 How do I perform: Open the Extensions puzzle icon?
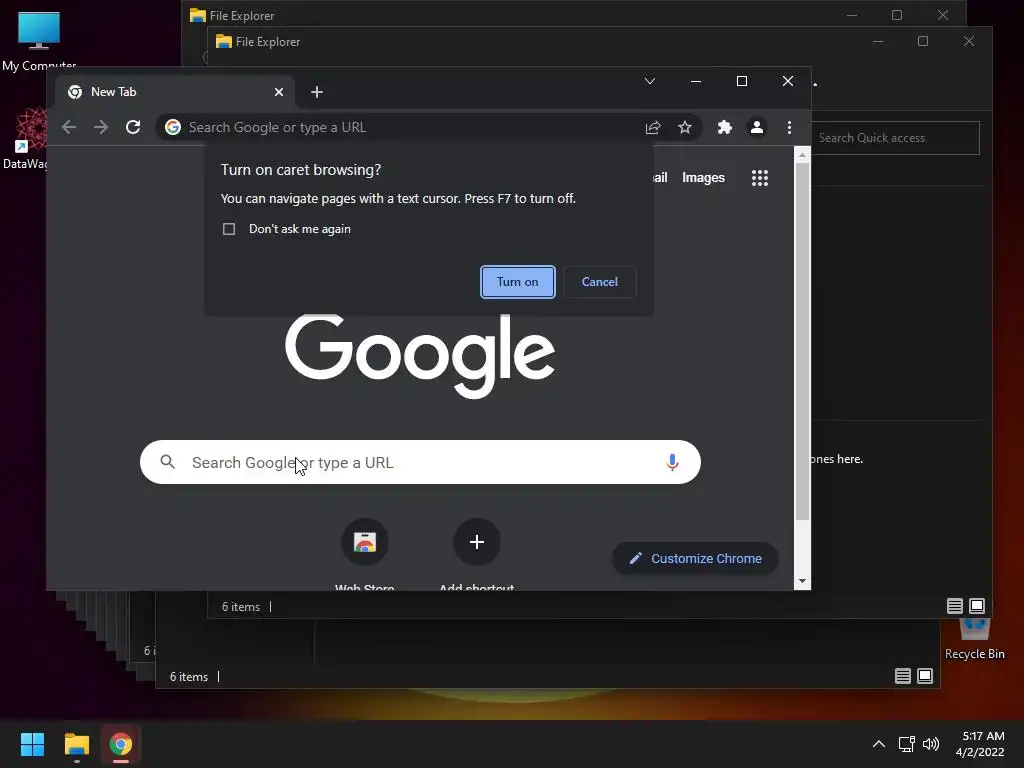(x=725, y=127)
